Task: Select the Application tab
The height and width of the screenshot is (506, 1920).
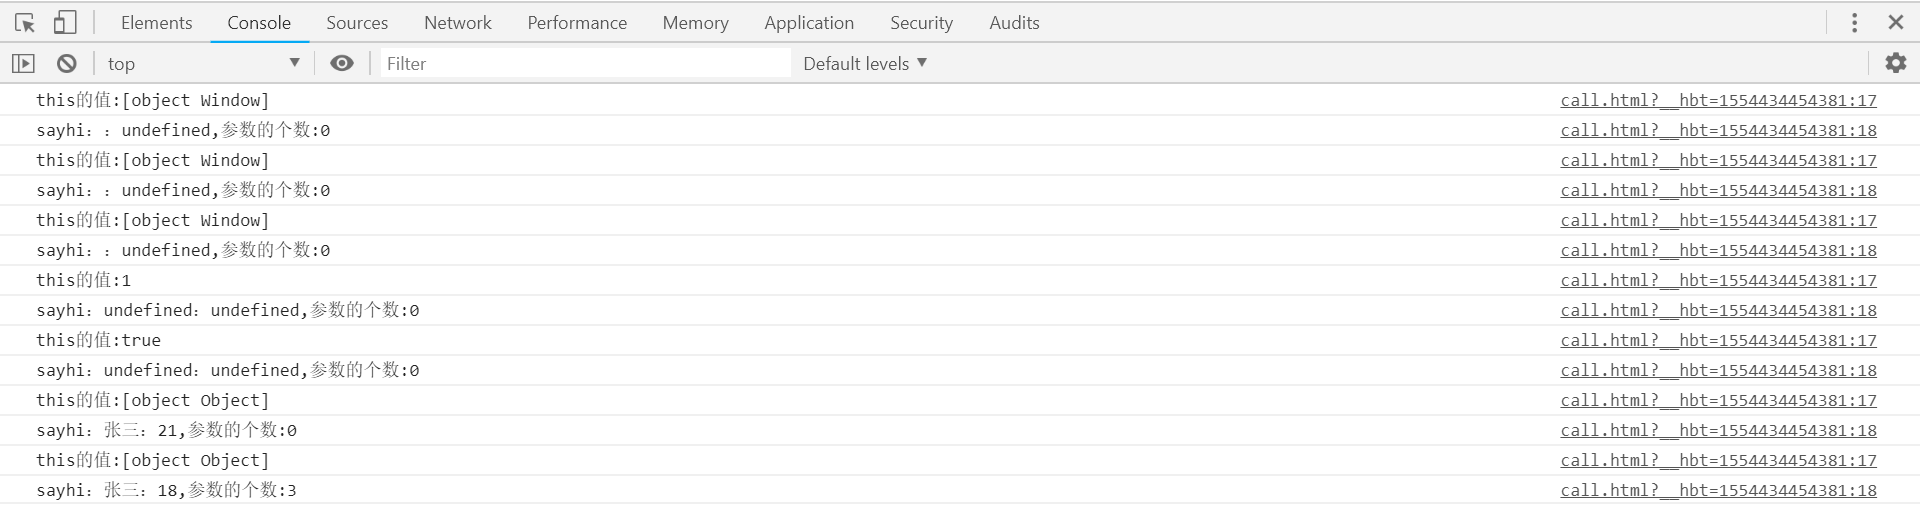Action: pyautogui.click(x=809, y=22)
